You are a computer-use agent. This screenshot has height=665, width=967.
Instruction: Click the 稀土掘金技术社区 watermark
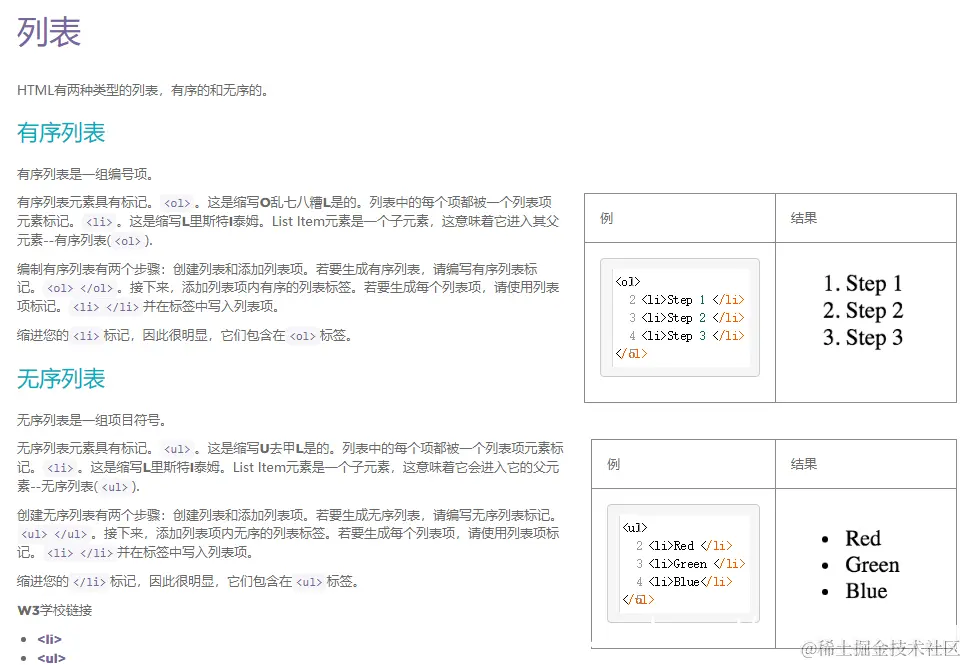880,650
